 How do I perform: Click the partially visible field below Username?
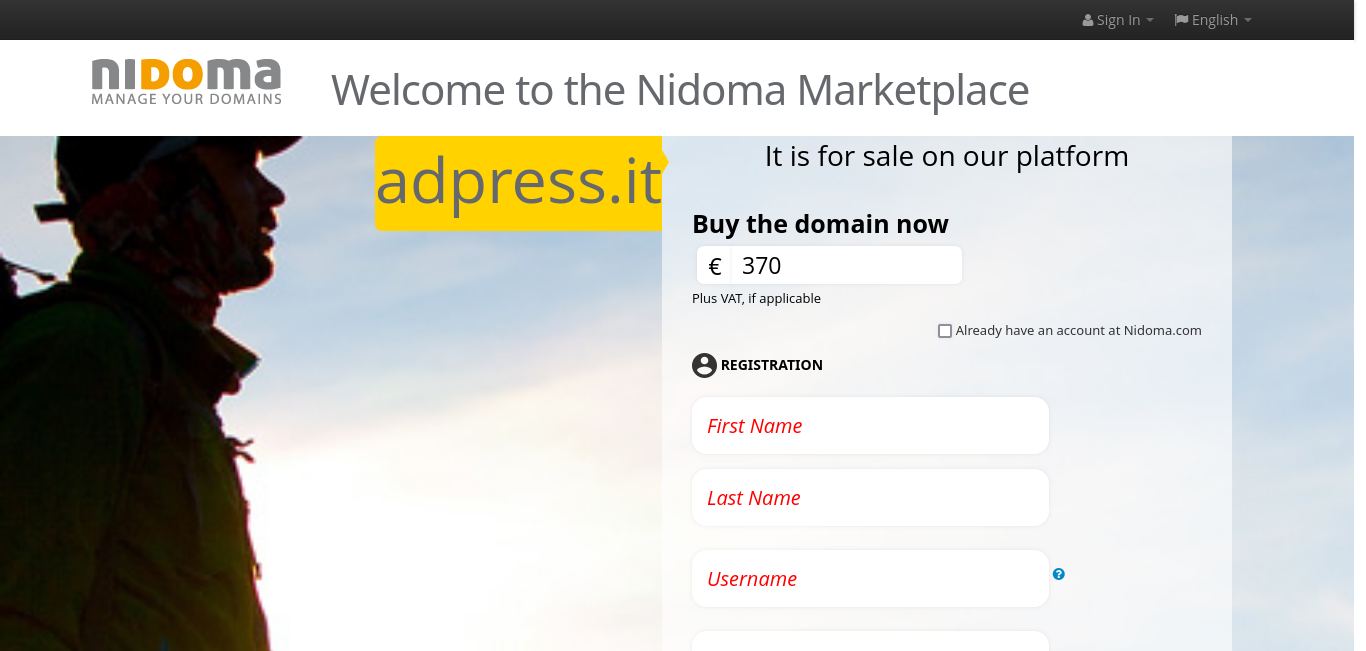(x=870, y=641)
